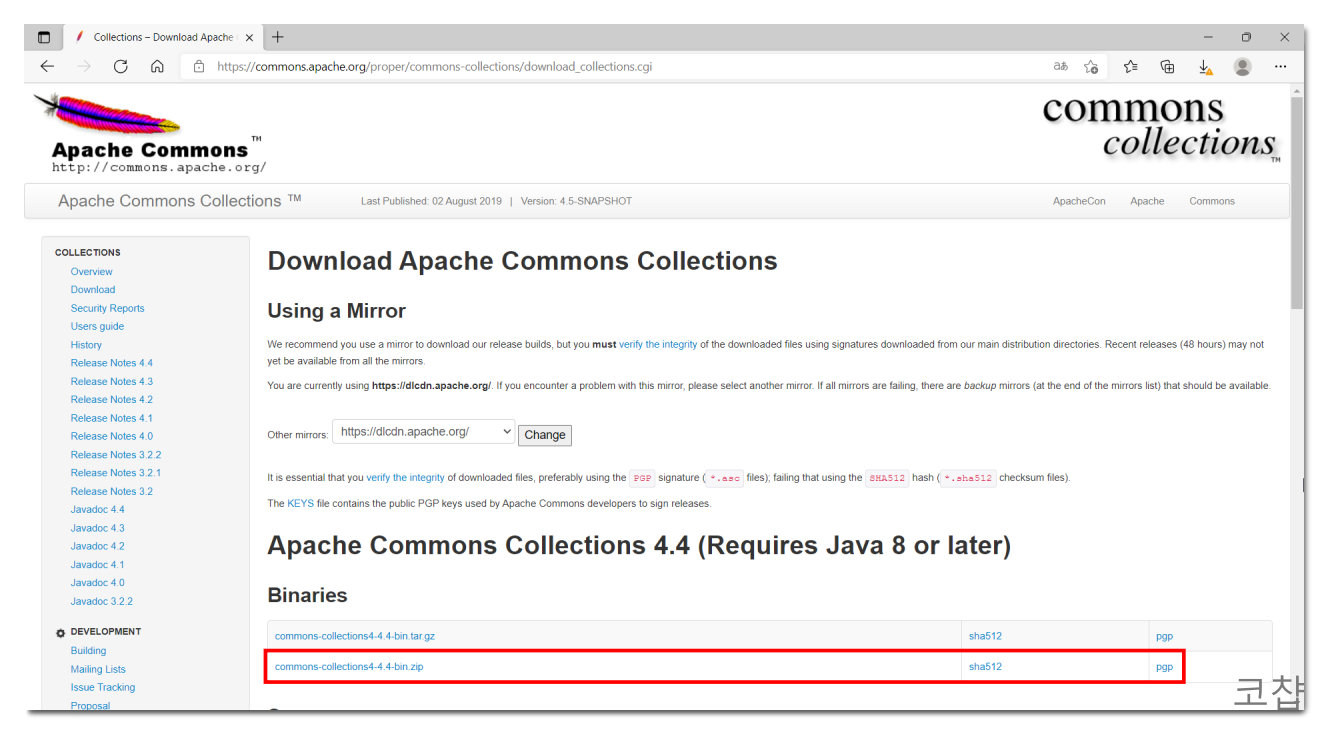This screenshot has height=734, width=1328.
Task: Open Release Notes 3.2.1 link
Action: tap(116, 473)
